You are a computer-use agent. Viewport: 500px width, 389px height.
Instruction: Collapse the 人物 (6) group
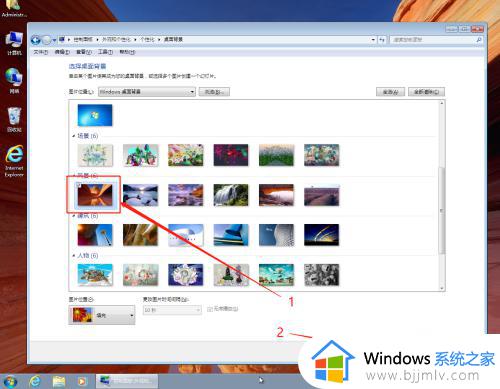(x=74, y=256)
